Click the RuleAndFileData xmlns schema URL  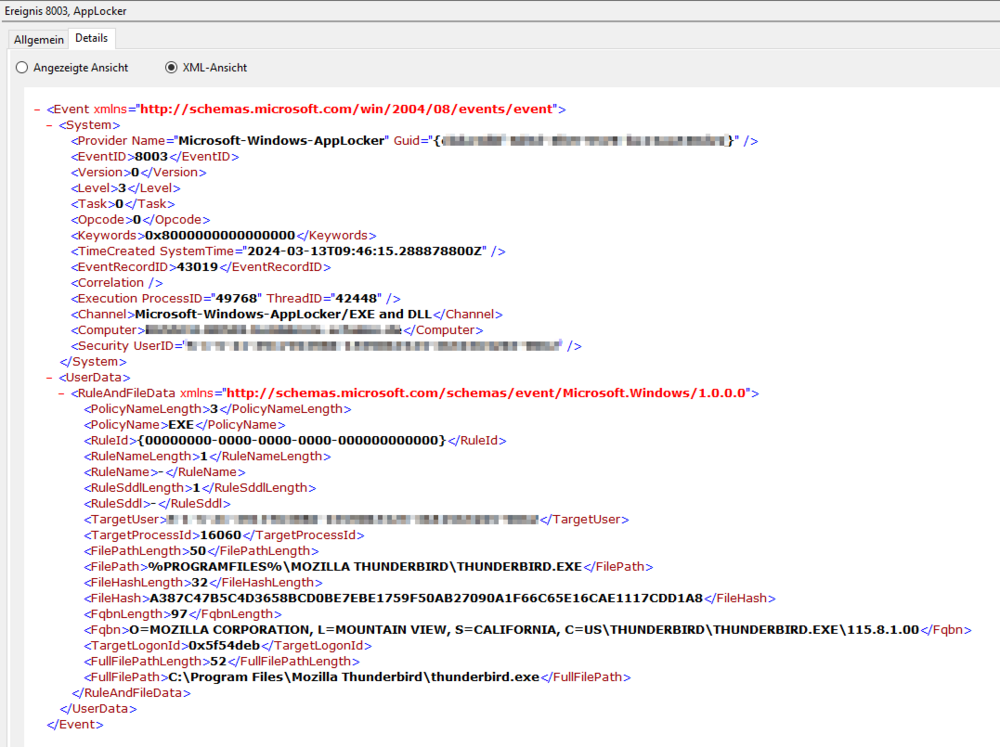point(487,394)
